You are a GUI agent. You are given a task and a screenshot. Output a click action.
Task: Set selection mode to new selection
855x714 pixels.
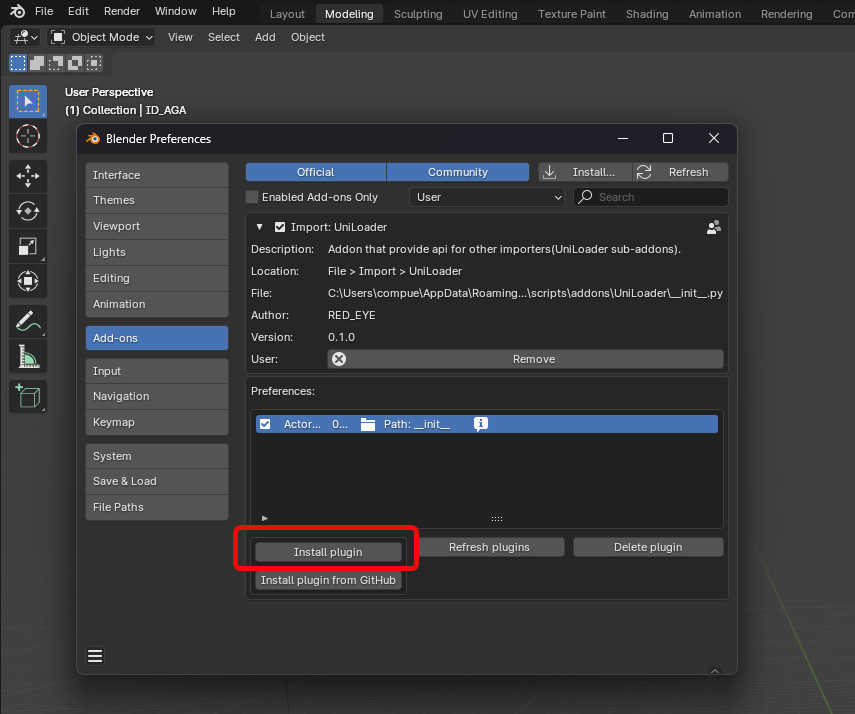point(18,63)
